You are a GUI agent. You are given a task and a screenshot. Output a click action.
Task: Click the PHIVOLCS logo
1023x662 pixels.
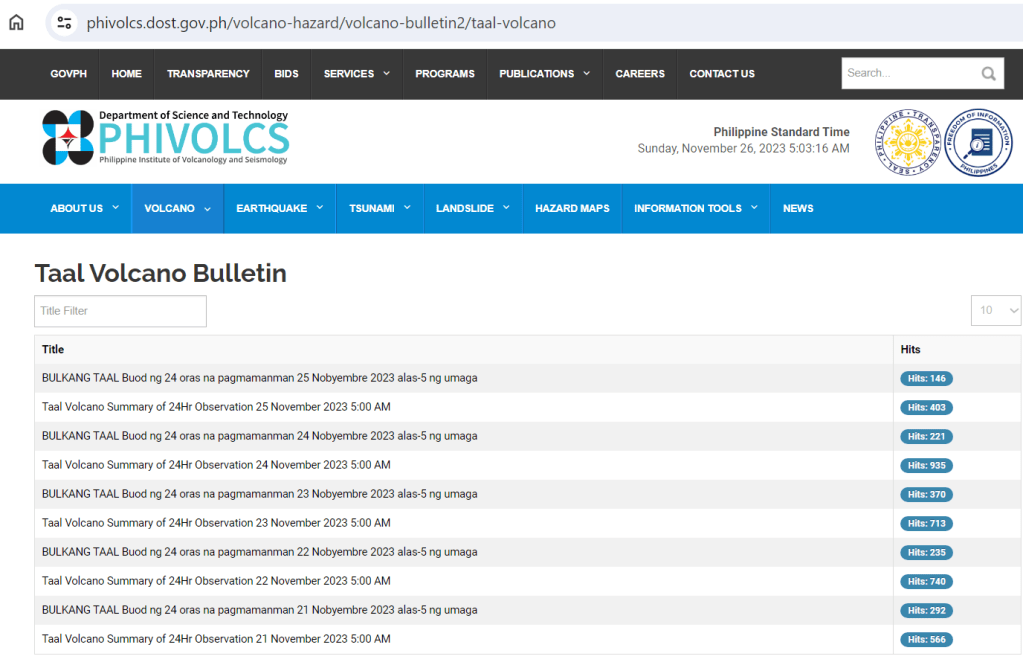point(165,138)
